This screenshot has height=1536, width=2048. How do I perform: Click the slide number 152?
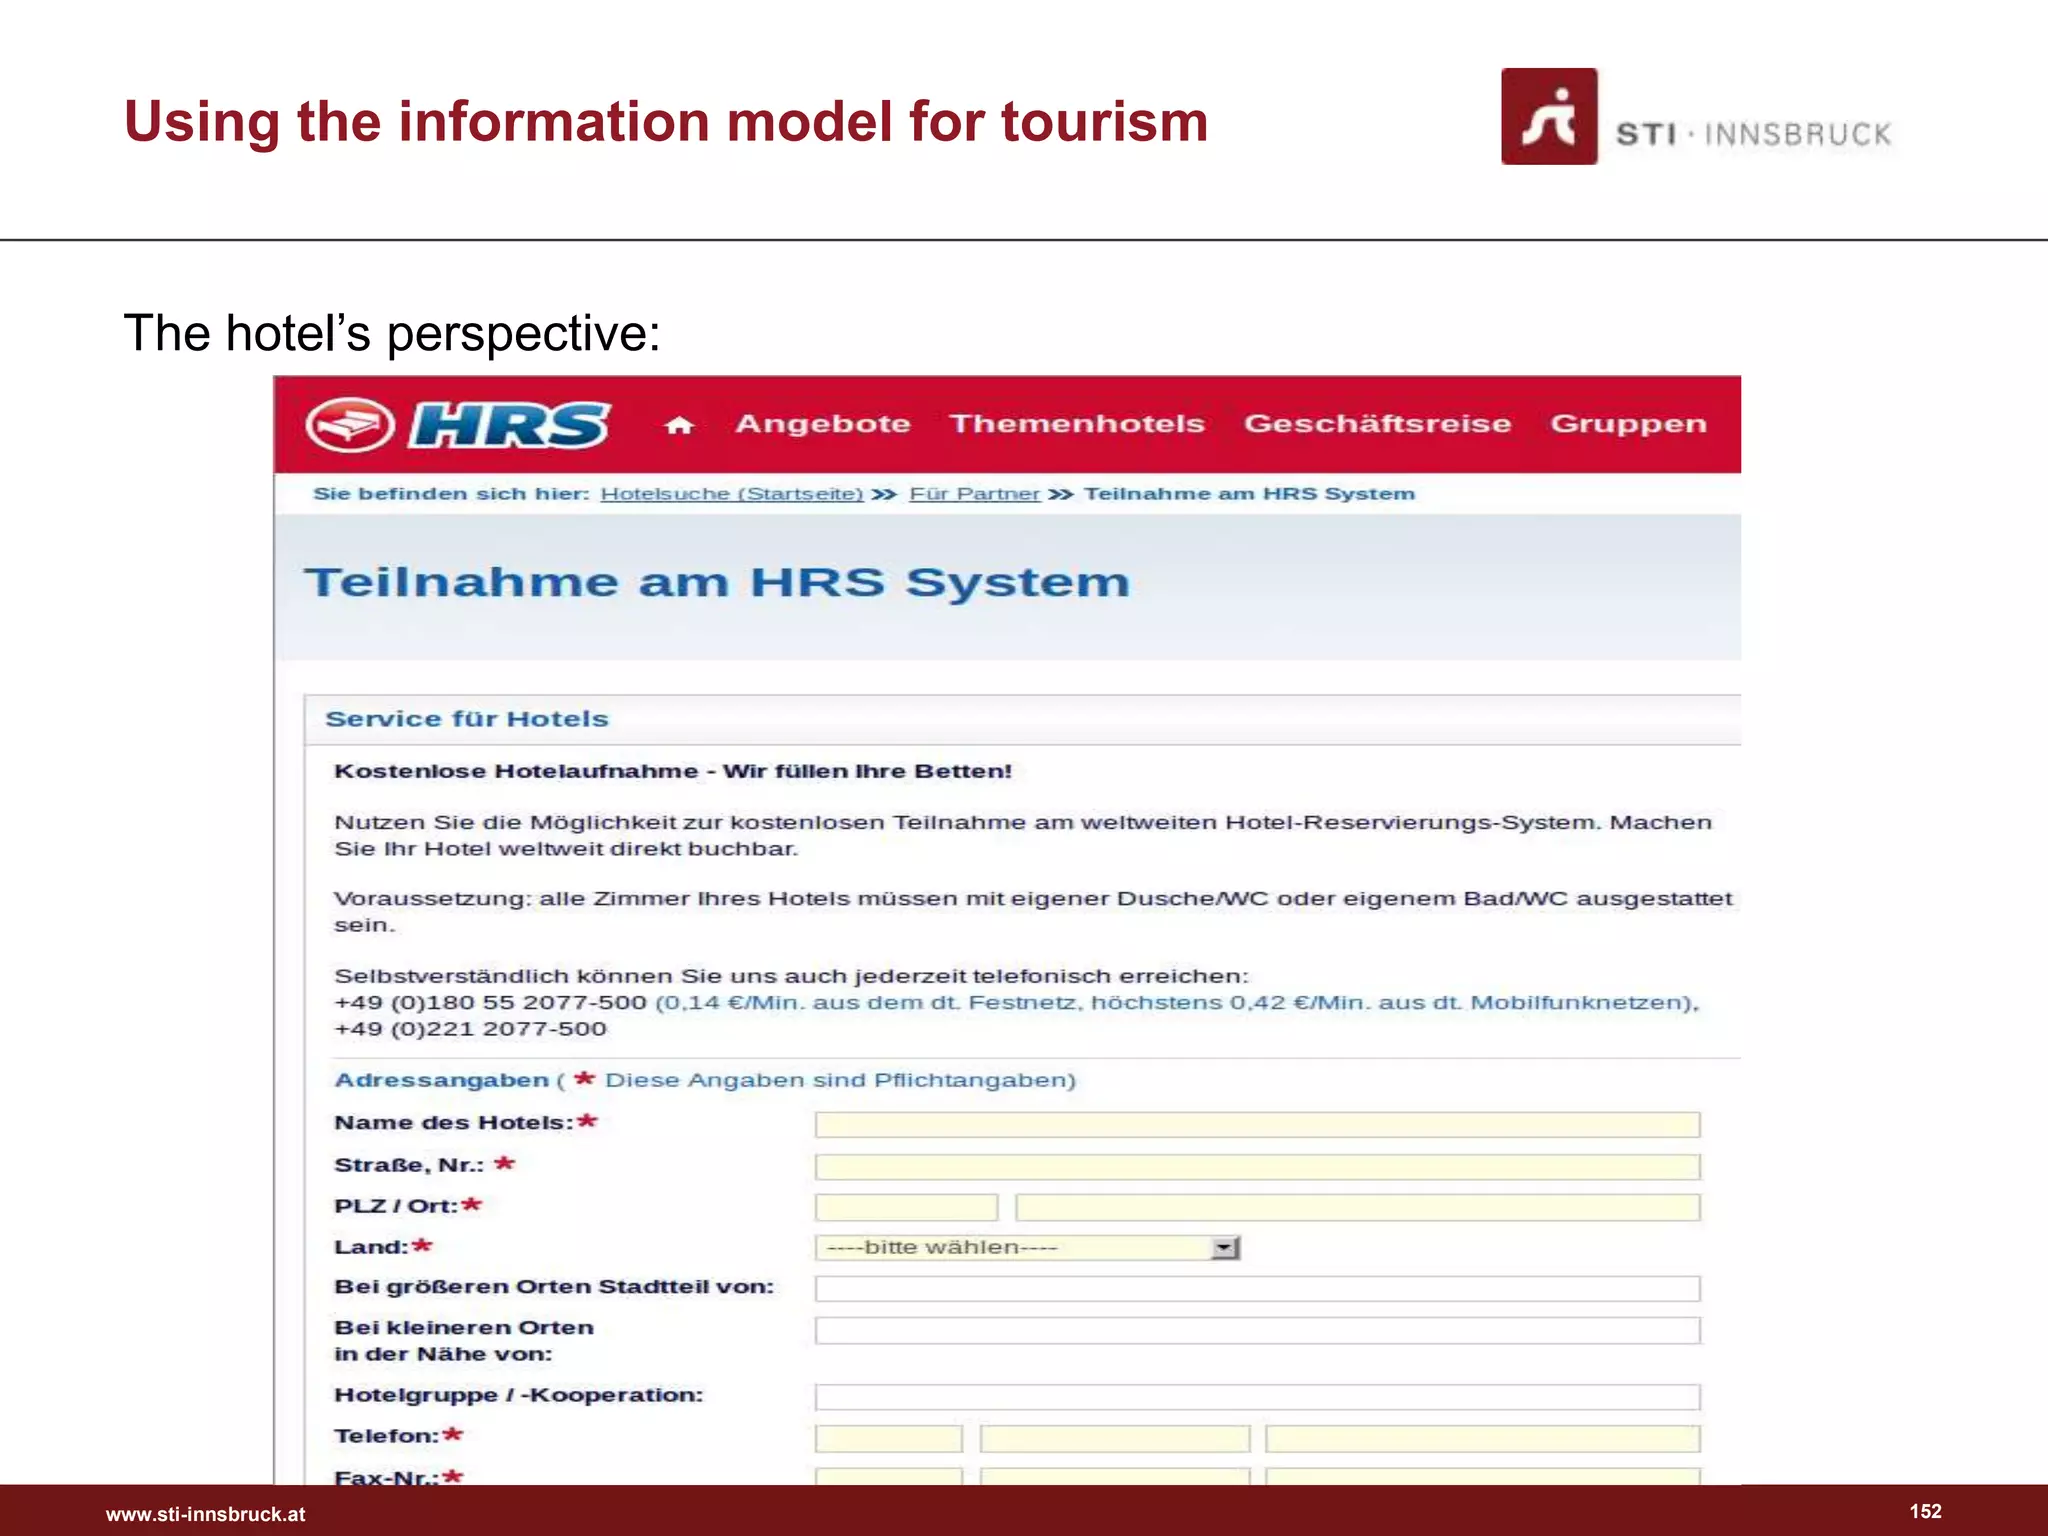tap(1925, 1511)
